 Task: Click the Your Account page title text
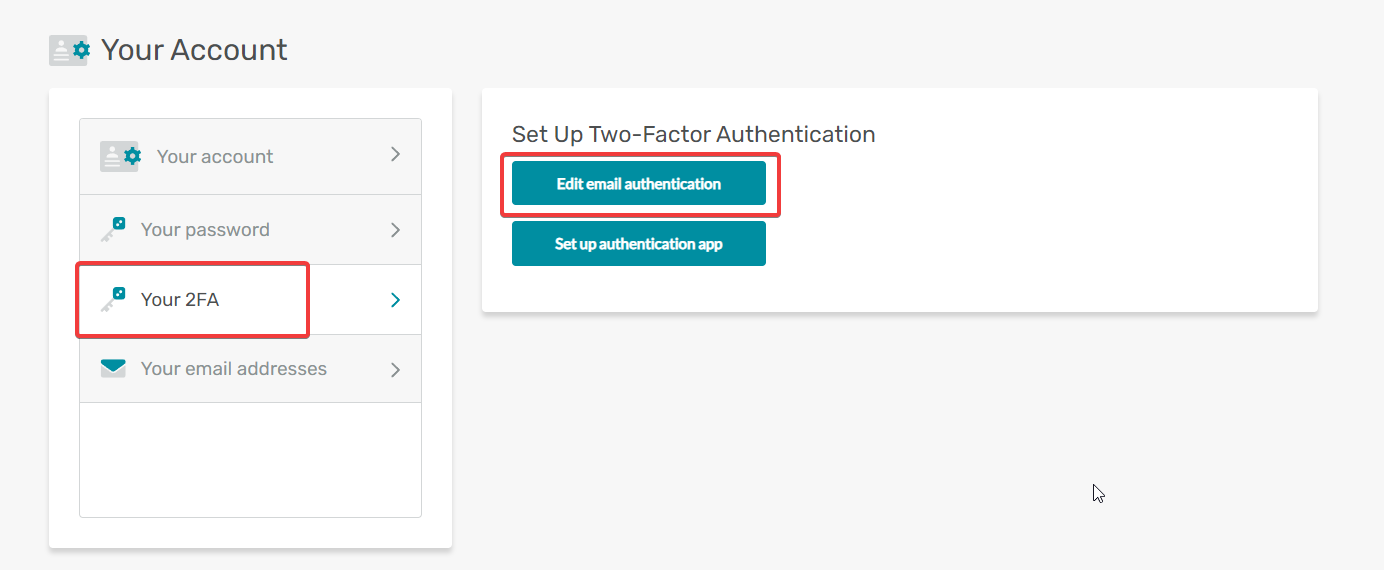(194, 50)
